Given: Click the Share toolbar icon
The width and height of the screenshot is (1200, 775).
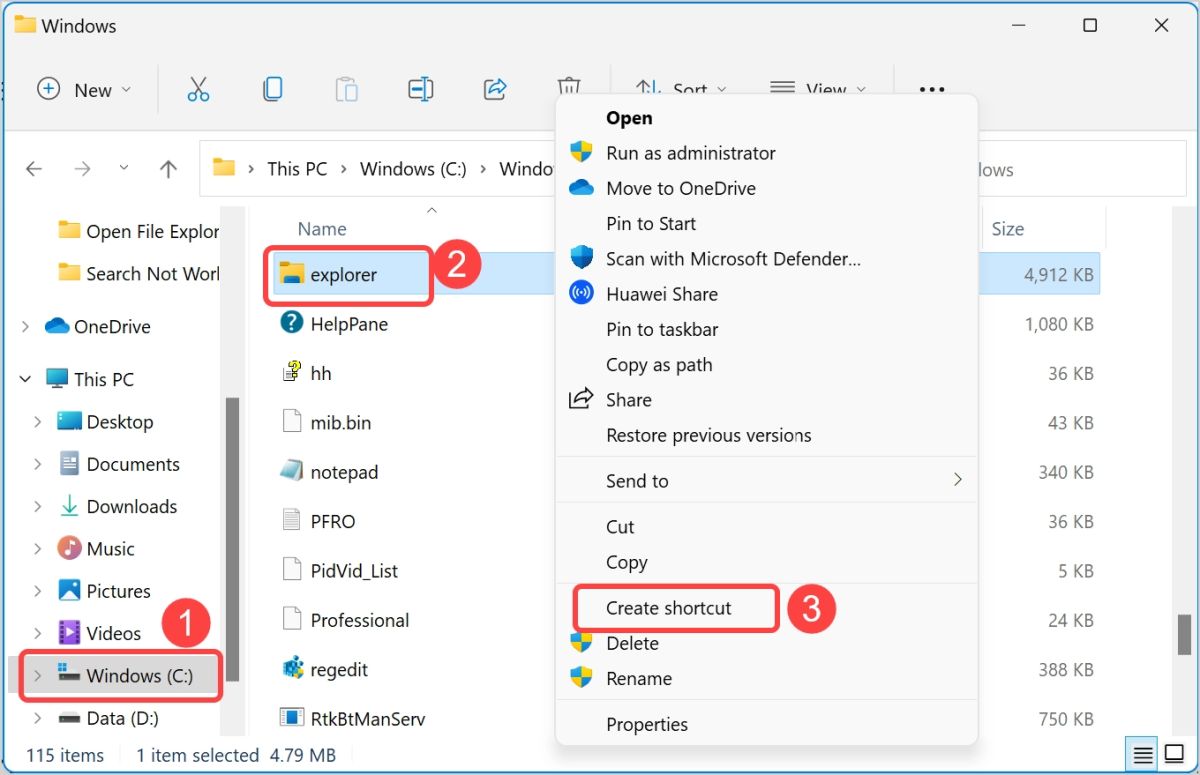Looking at the screenshot, I should [495, 89].
